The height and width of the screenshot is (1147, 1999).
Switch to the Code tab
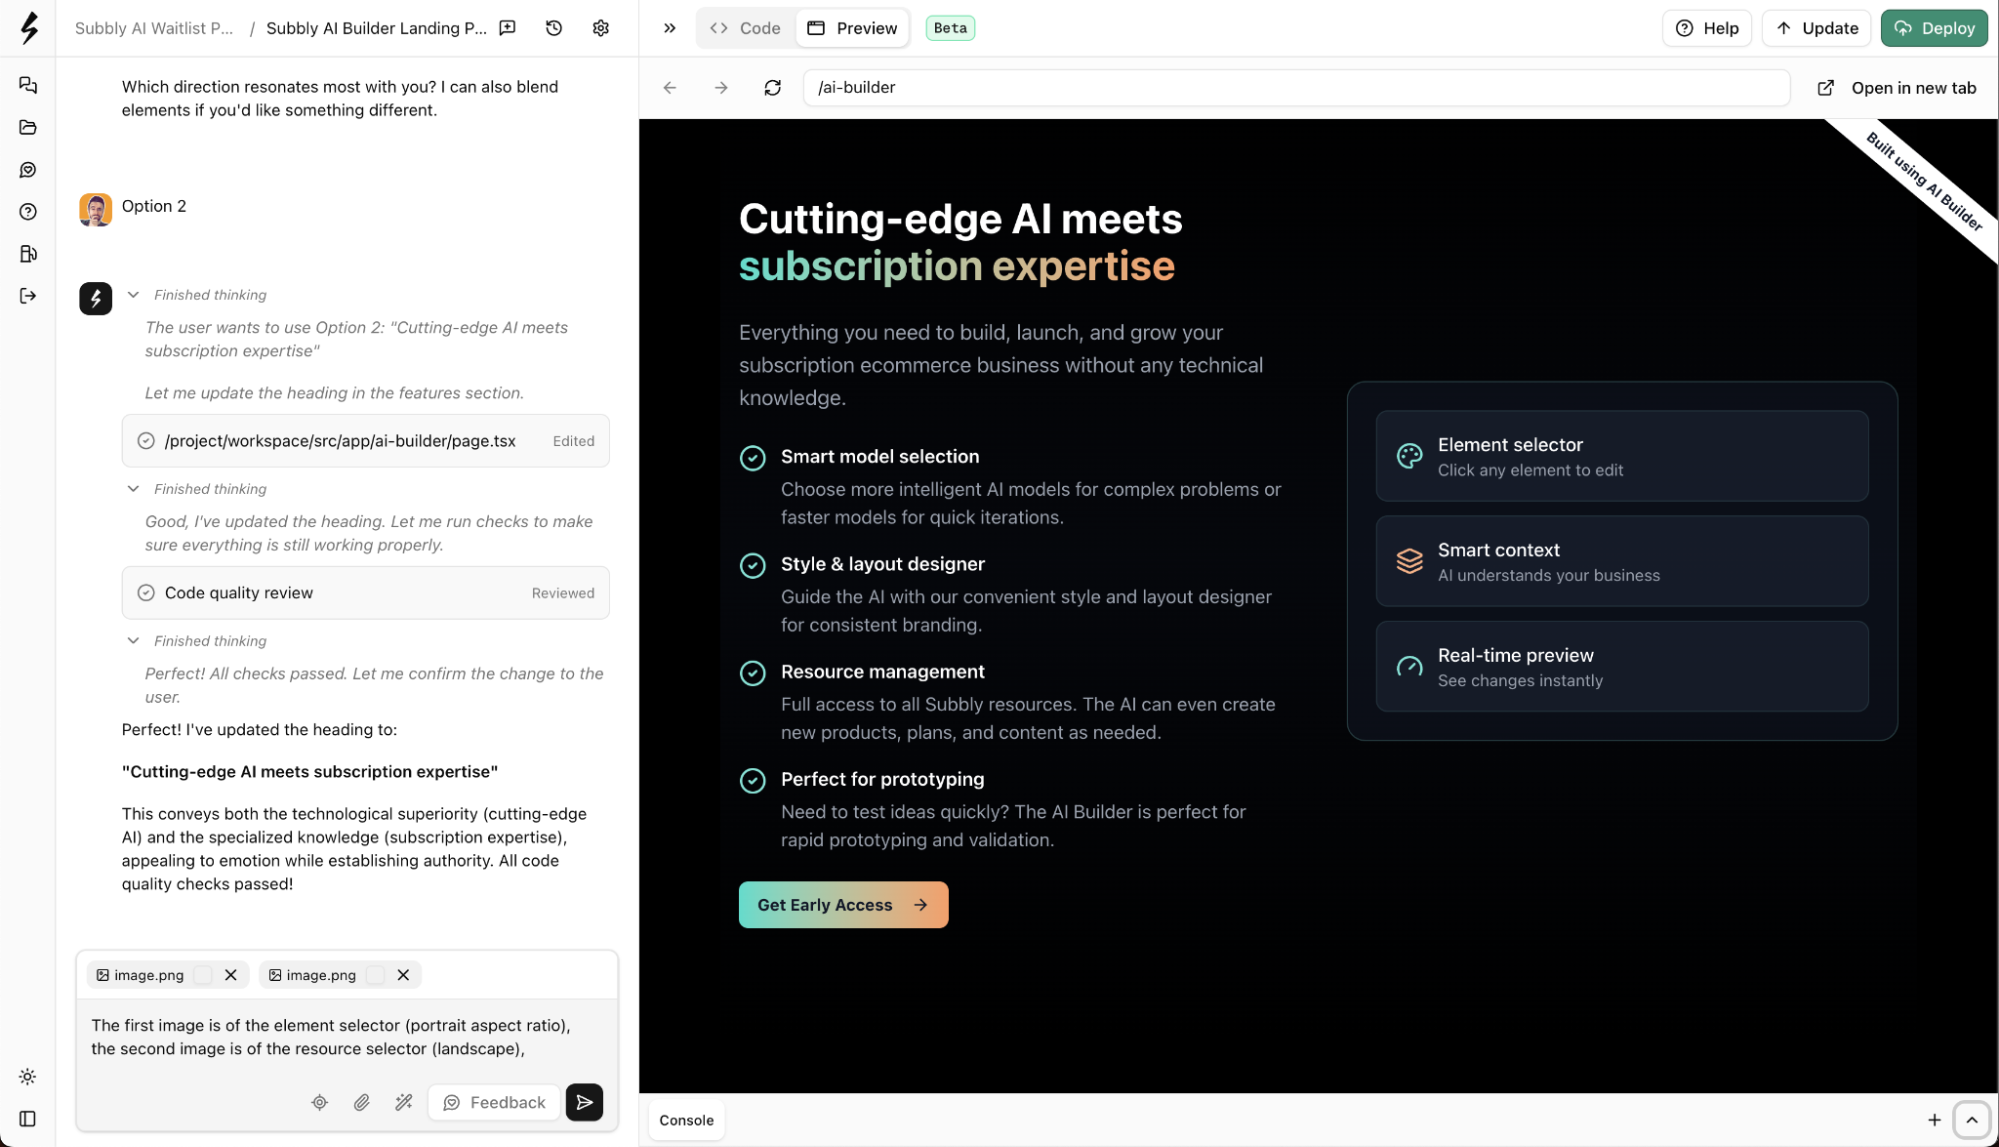[x=745, y=28]
